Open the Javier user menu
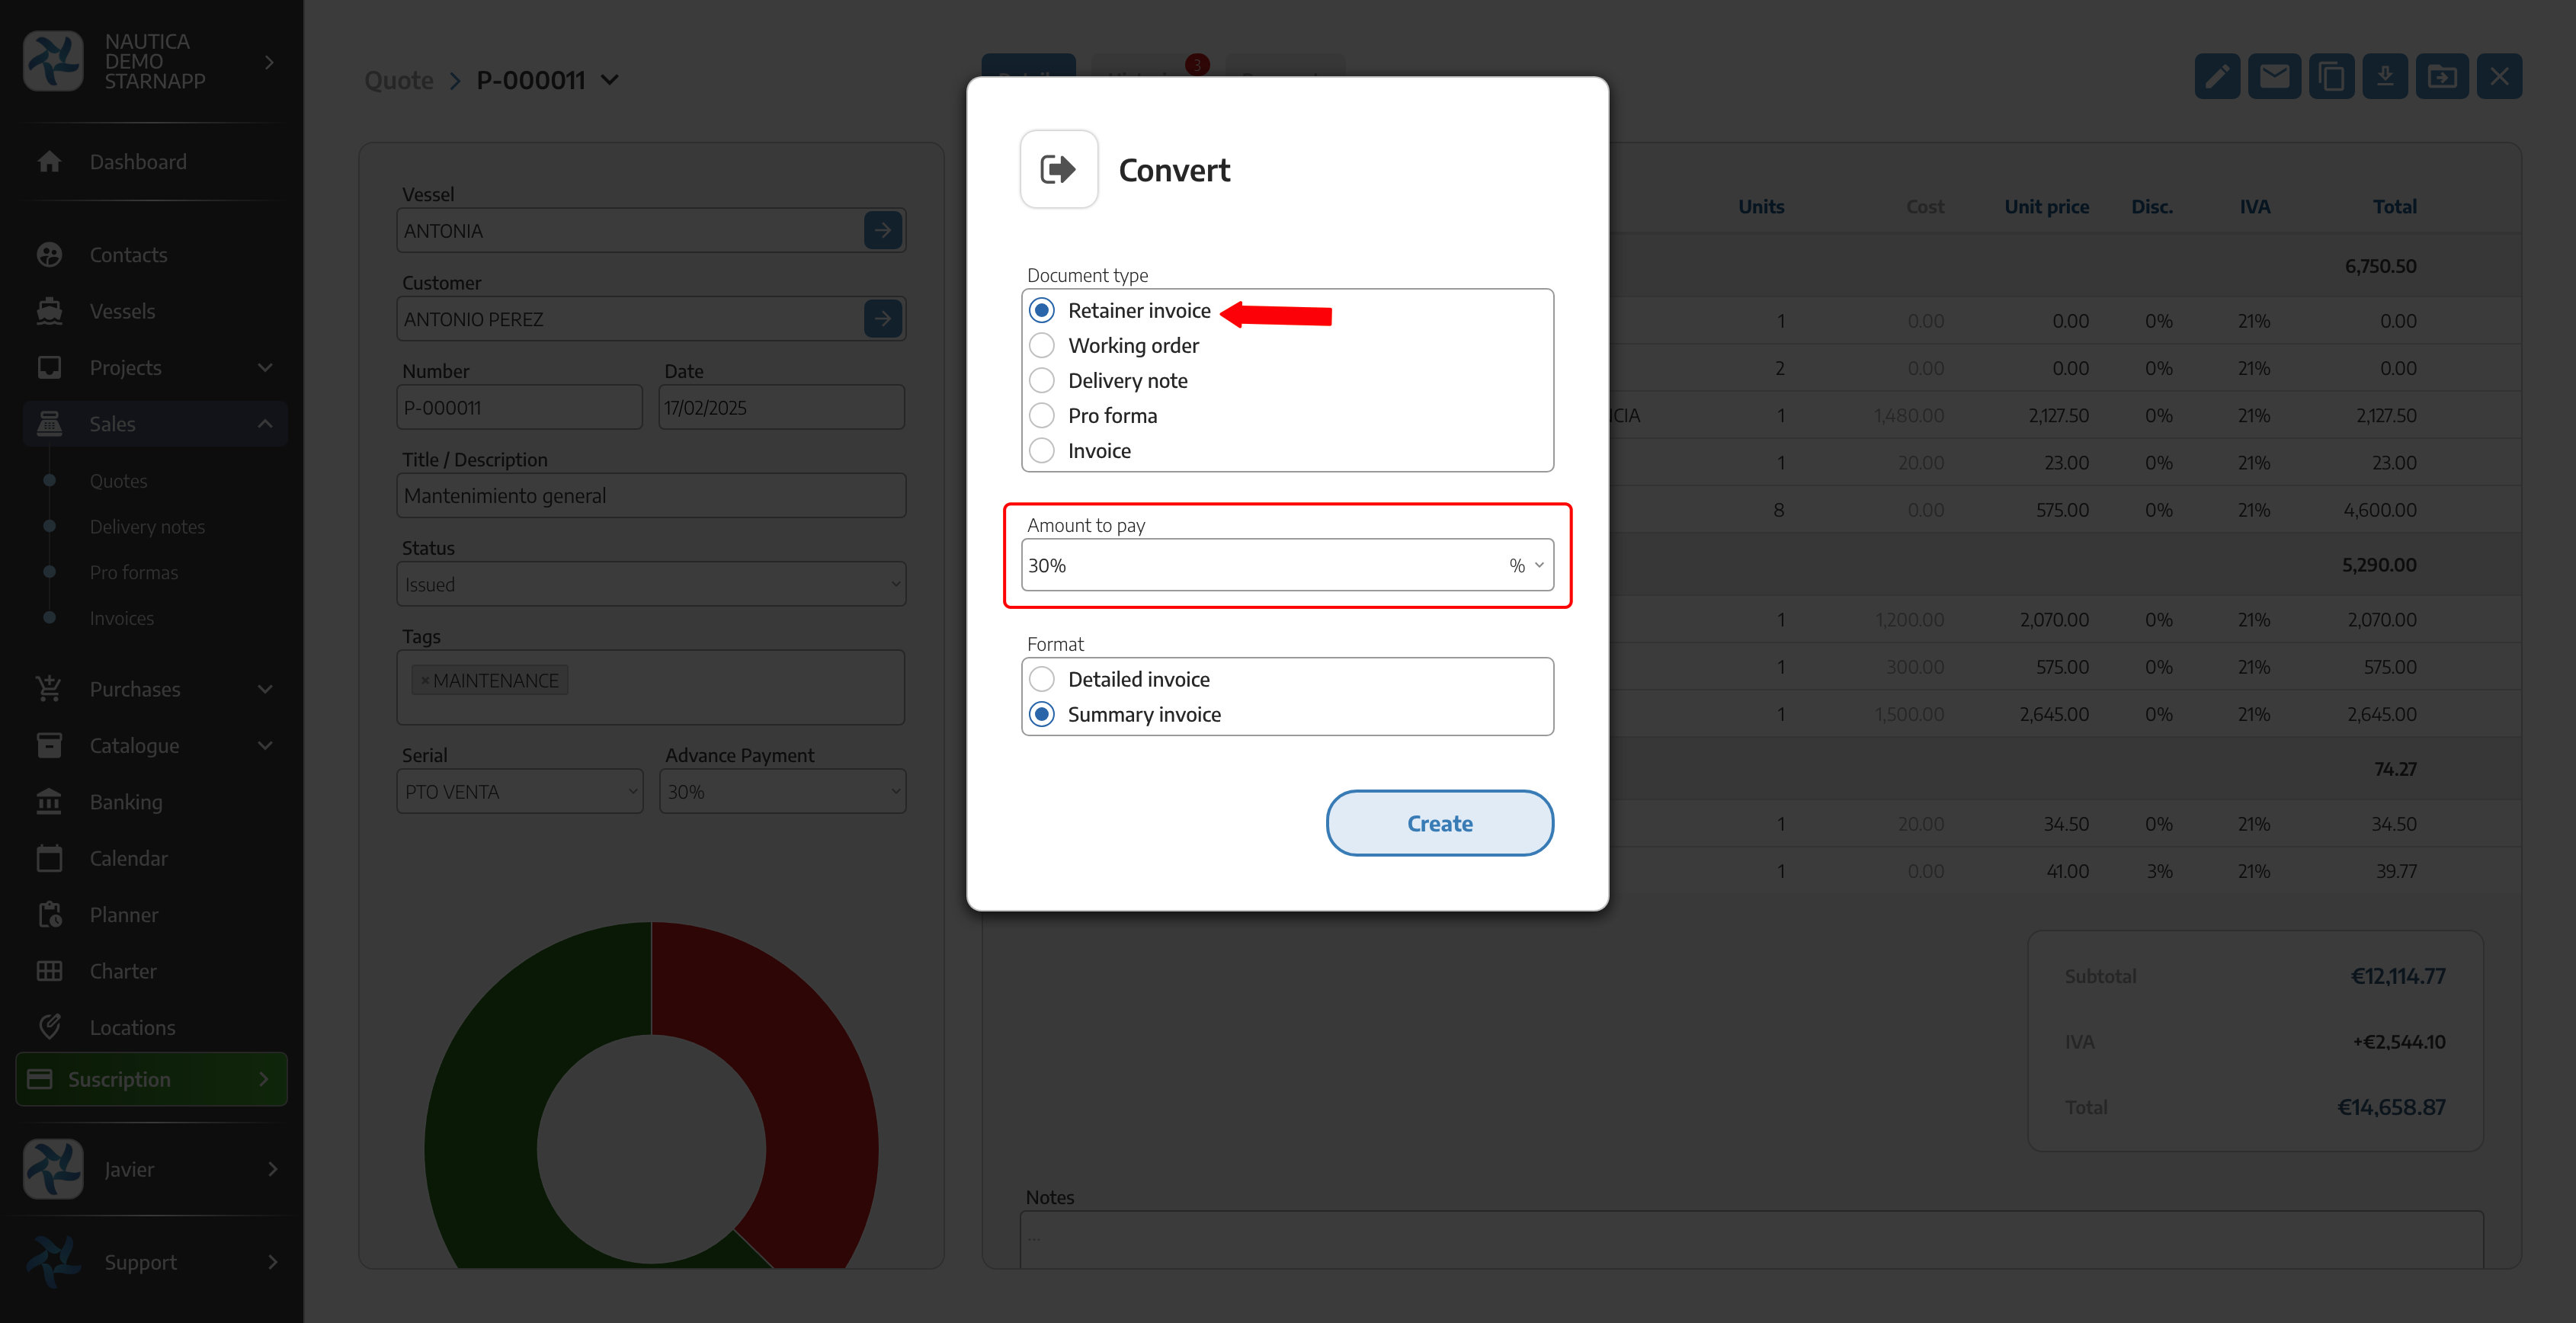Viewport: 2576px width, 1323px height. (152, 1169)
